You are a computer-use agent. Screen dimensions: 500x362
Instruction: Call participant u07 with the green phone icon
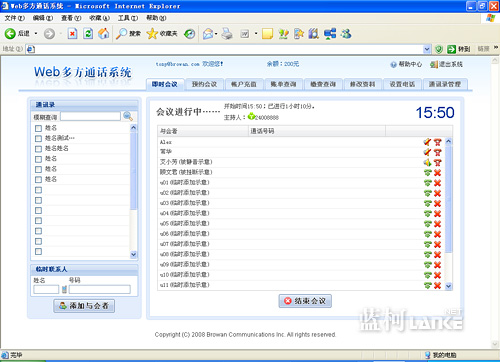(427, 244)
